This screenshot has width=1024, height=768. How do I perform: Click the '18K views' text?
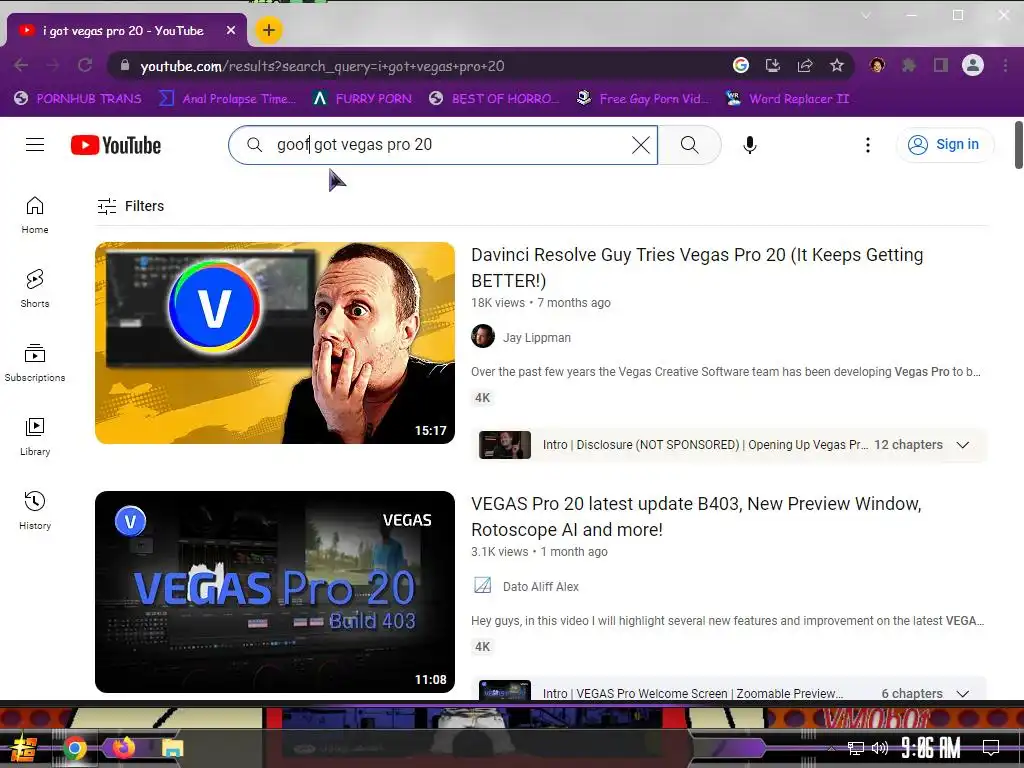click(x=498, y=303)
